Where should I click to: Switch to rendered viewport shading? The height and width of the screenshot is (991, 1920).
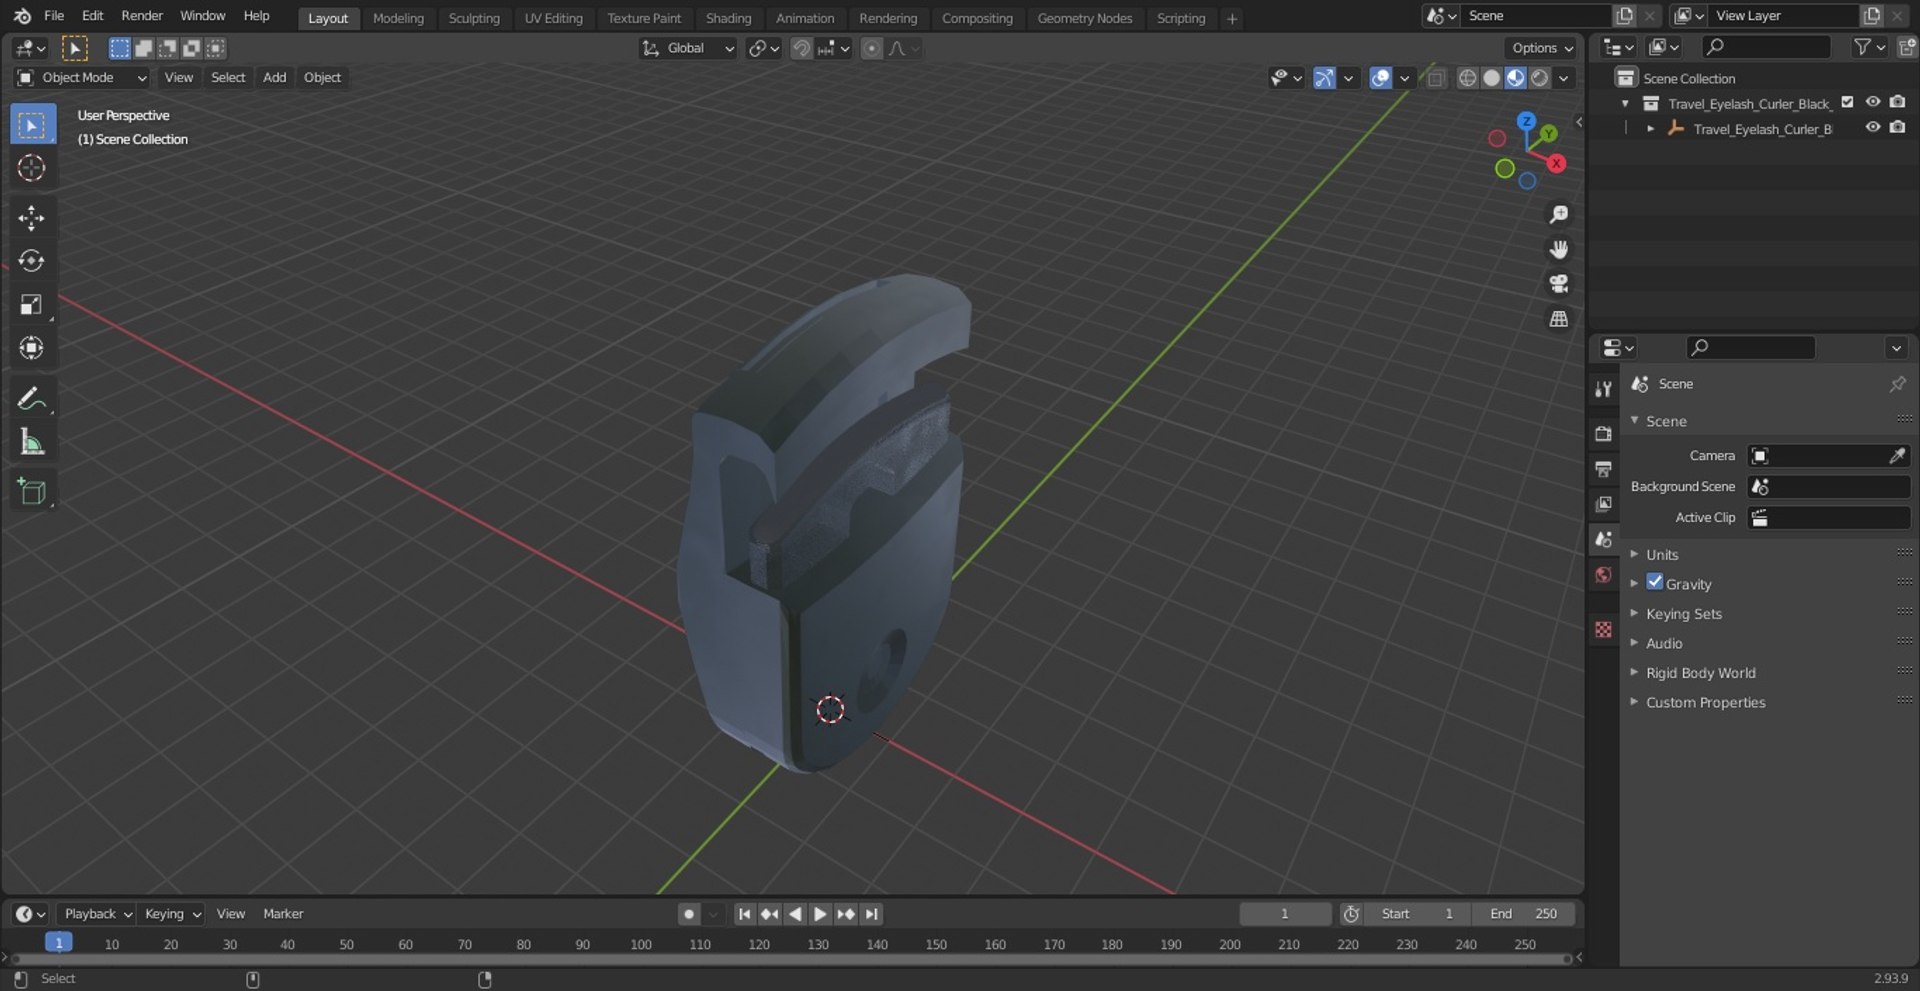coord(1540,78)
